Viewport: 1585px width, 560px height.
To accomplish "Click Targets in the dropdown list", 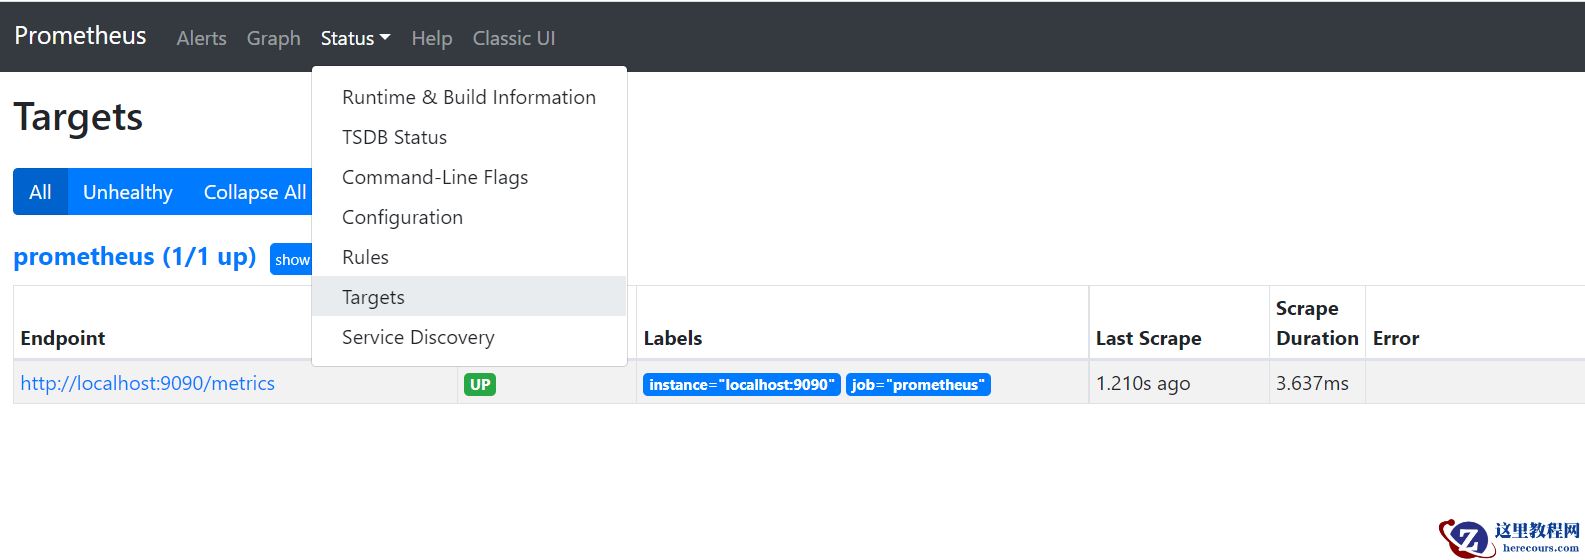I will (373, 297).
